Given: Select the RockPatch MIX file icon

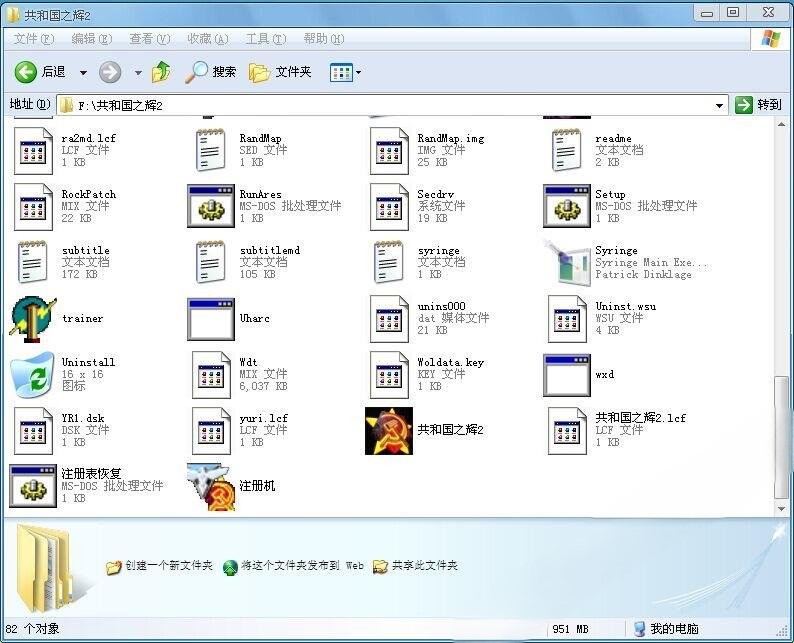Looking at the screenshot, I should pyautogui.click(x=33, y=207).
